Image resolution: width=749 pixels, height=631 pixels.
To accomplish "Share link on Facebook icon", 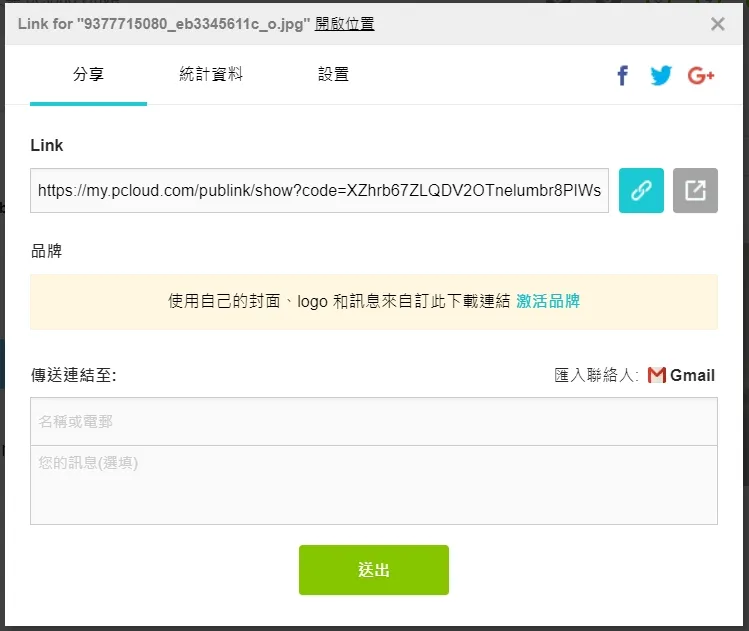I will pyautogui.click(x=622, y=75).
